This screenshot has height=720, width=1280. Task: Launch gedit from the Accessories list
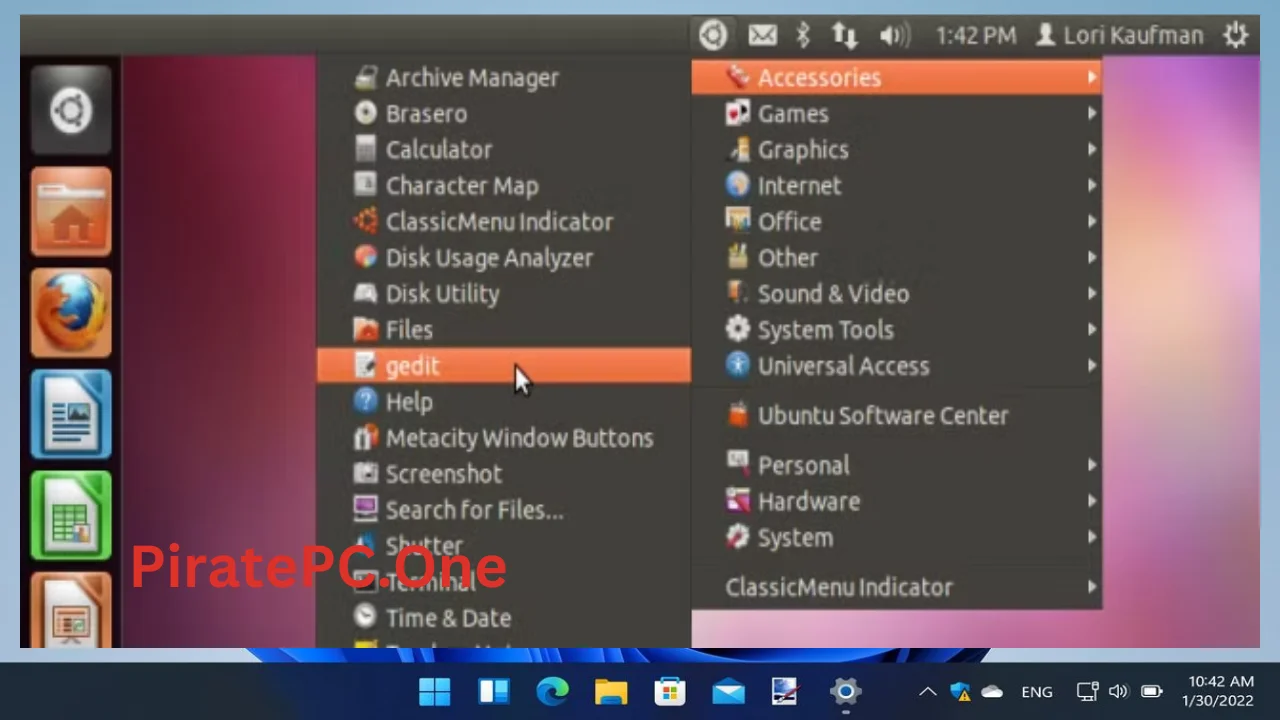[x=504, y=366]
